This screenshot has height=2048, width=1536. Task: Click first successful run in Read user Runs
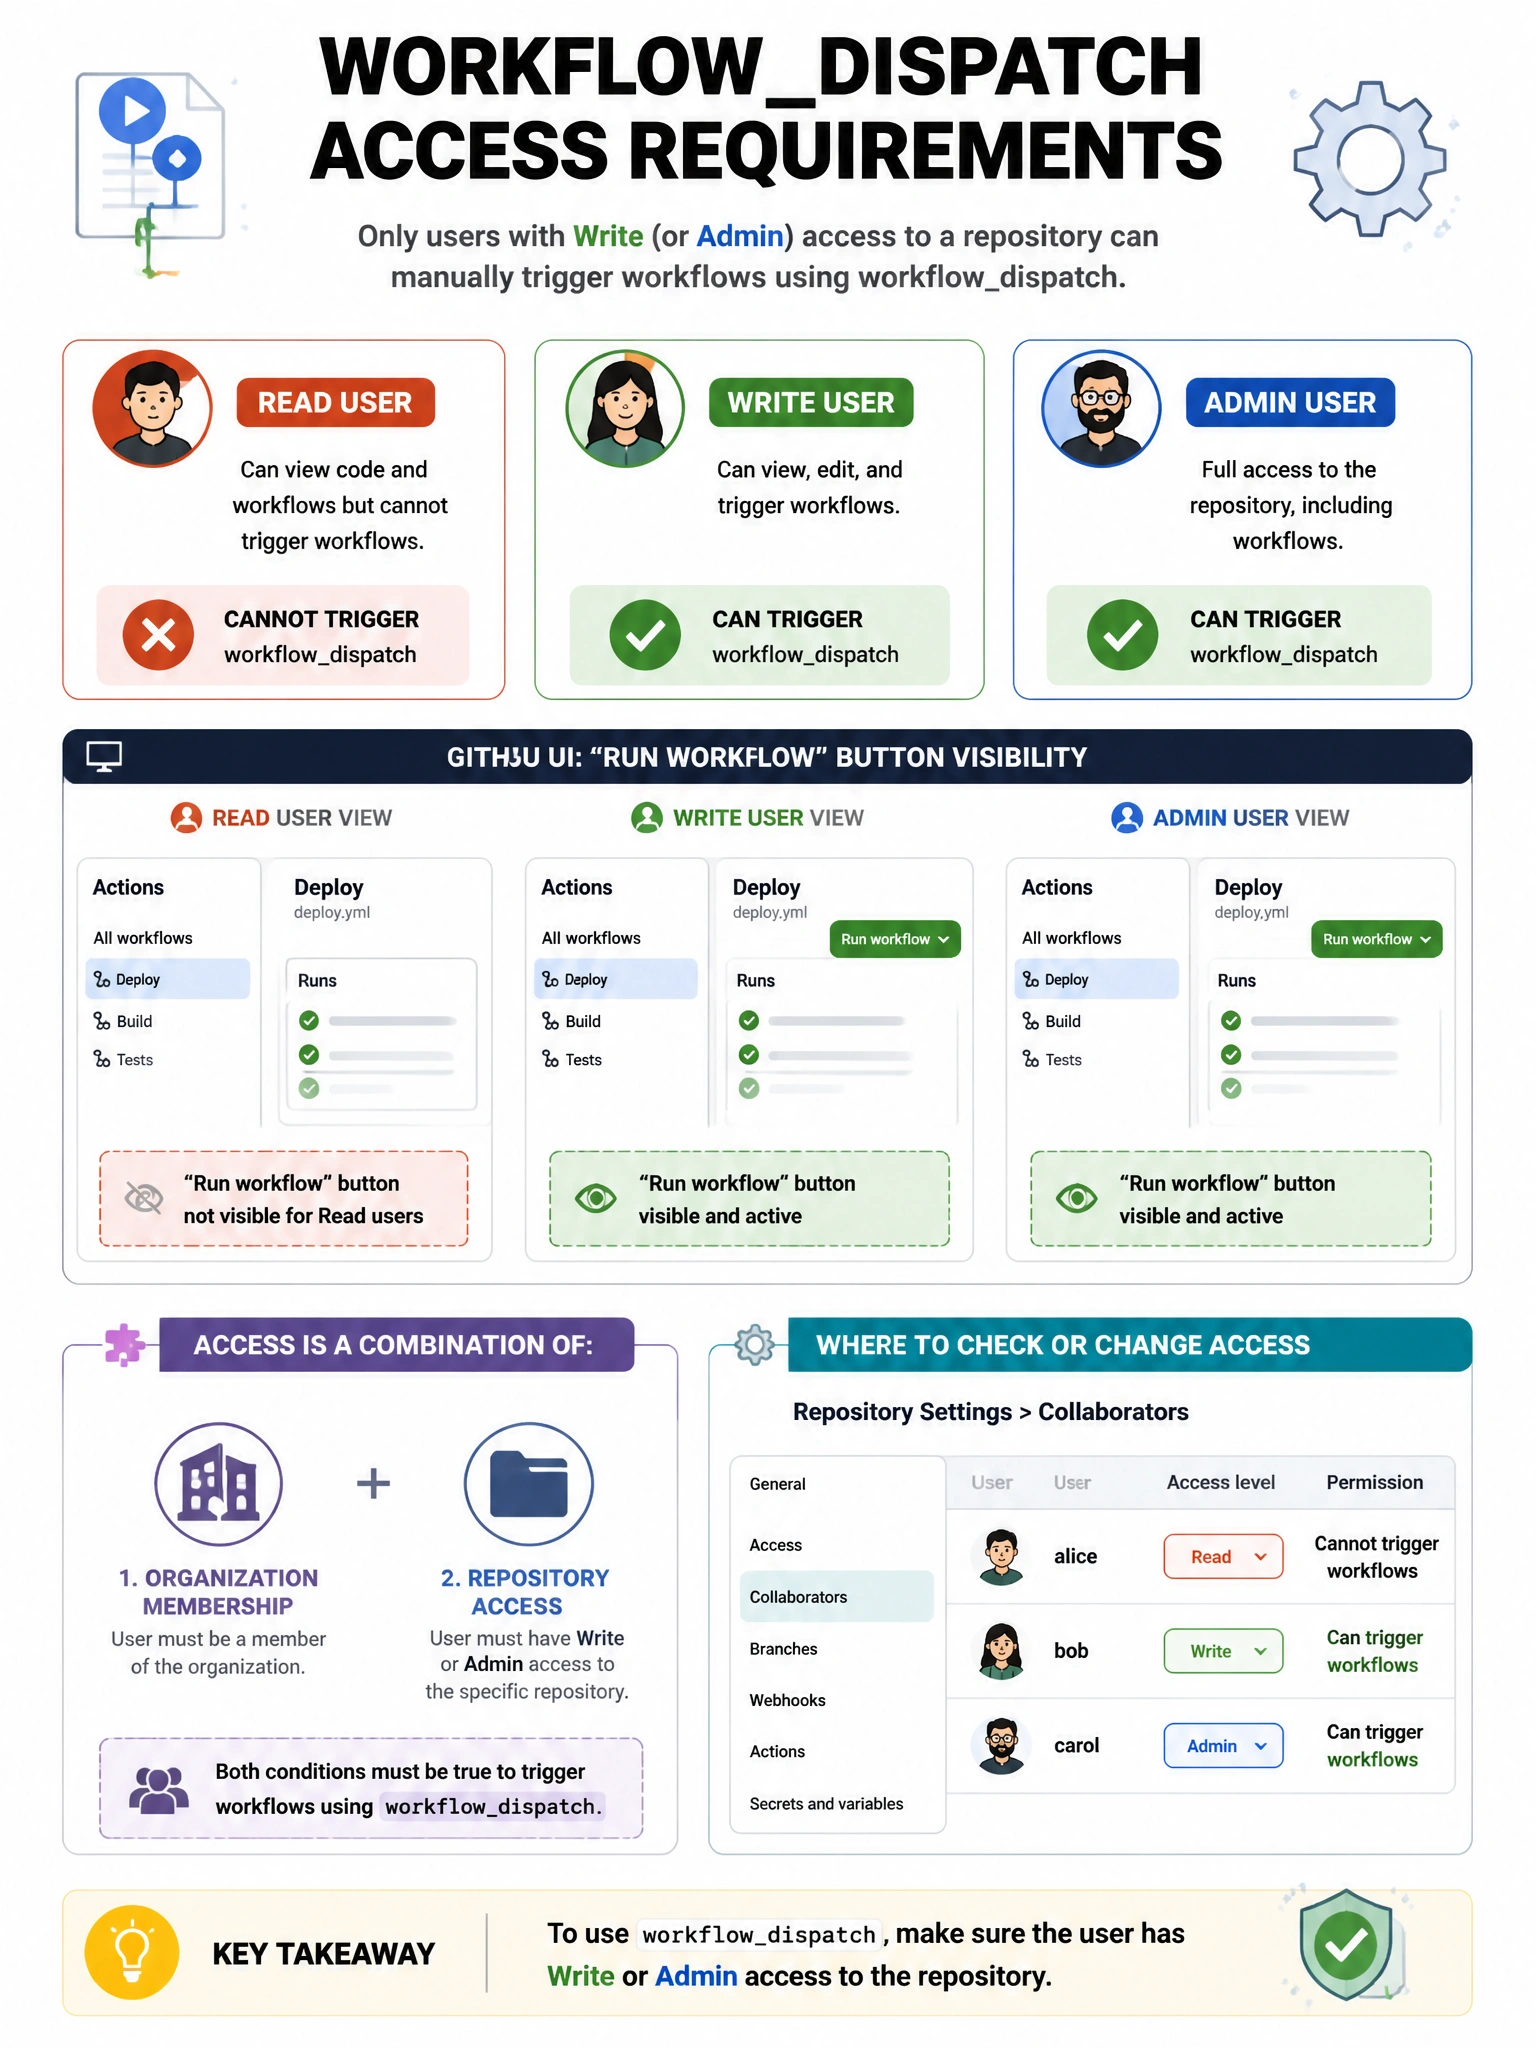(378, 1021)
